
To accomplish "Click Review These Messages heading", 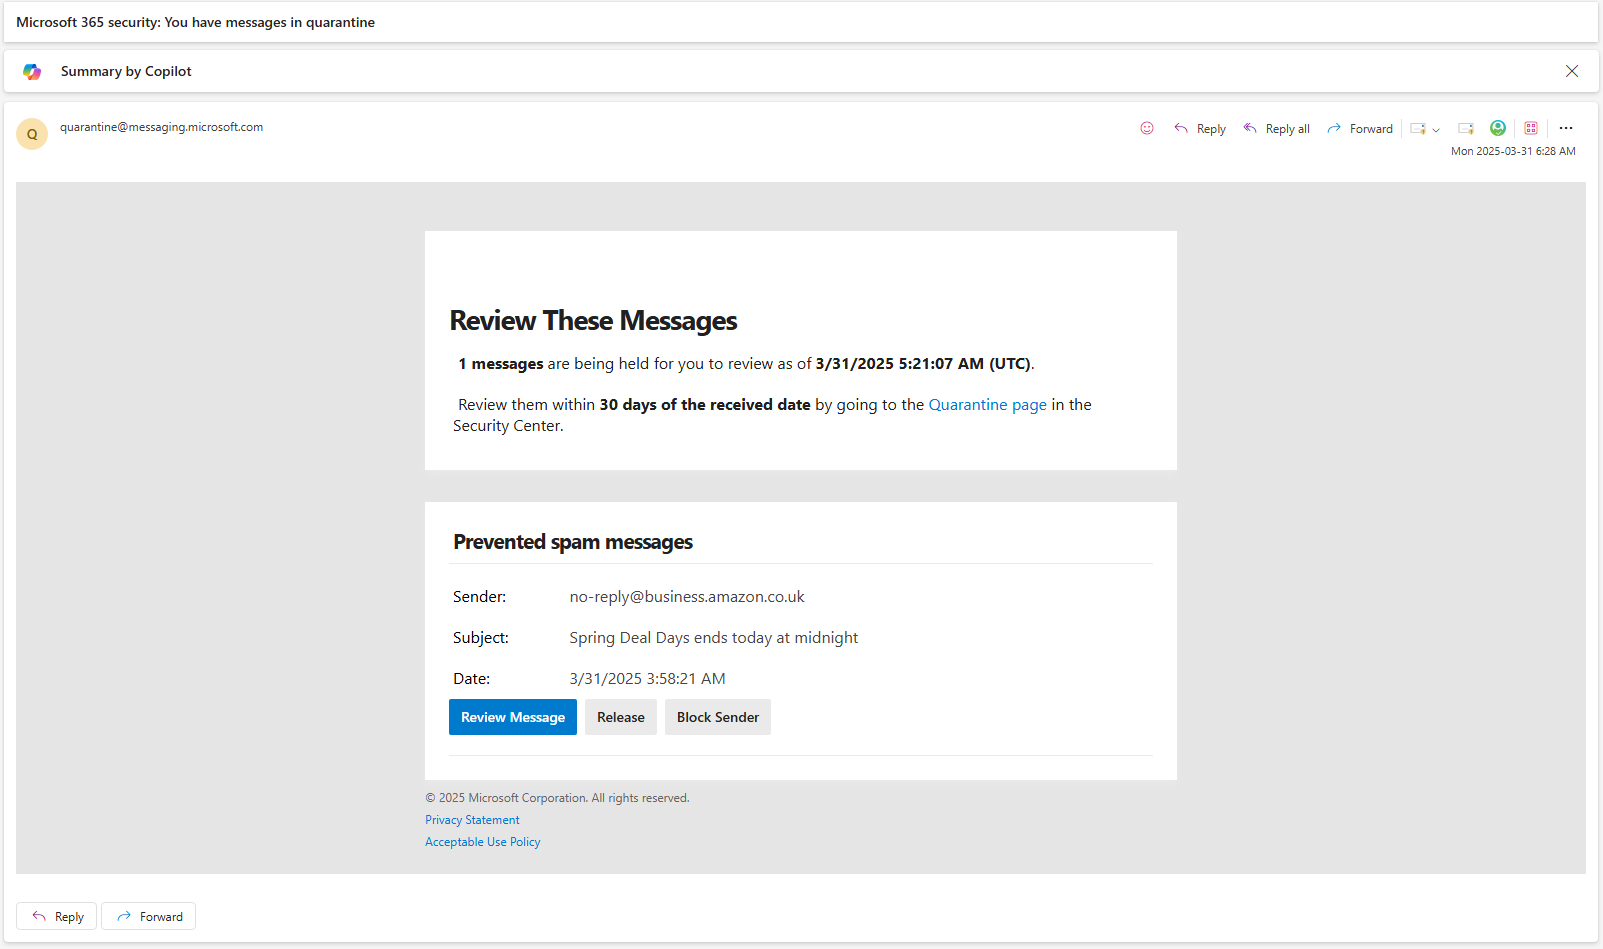I will tap(593, 320).
